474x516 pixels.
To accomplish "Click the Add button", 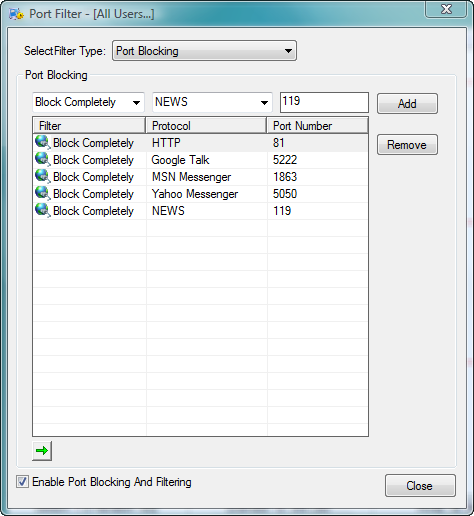I will click(x=407, y=104).
